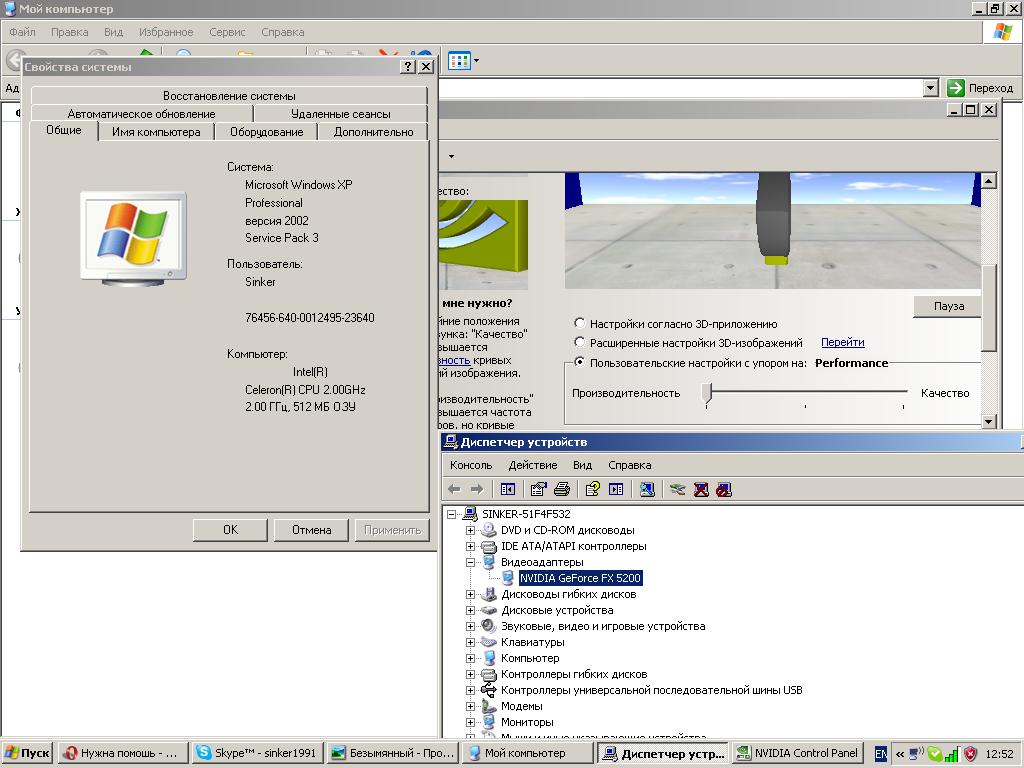Image resolution: width=1024 pixels, height=768 pixels.
Task: Click the SINKER-51F4F532 computer icon
Action: click(x=470, y=514)
